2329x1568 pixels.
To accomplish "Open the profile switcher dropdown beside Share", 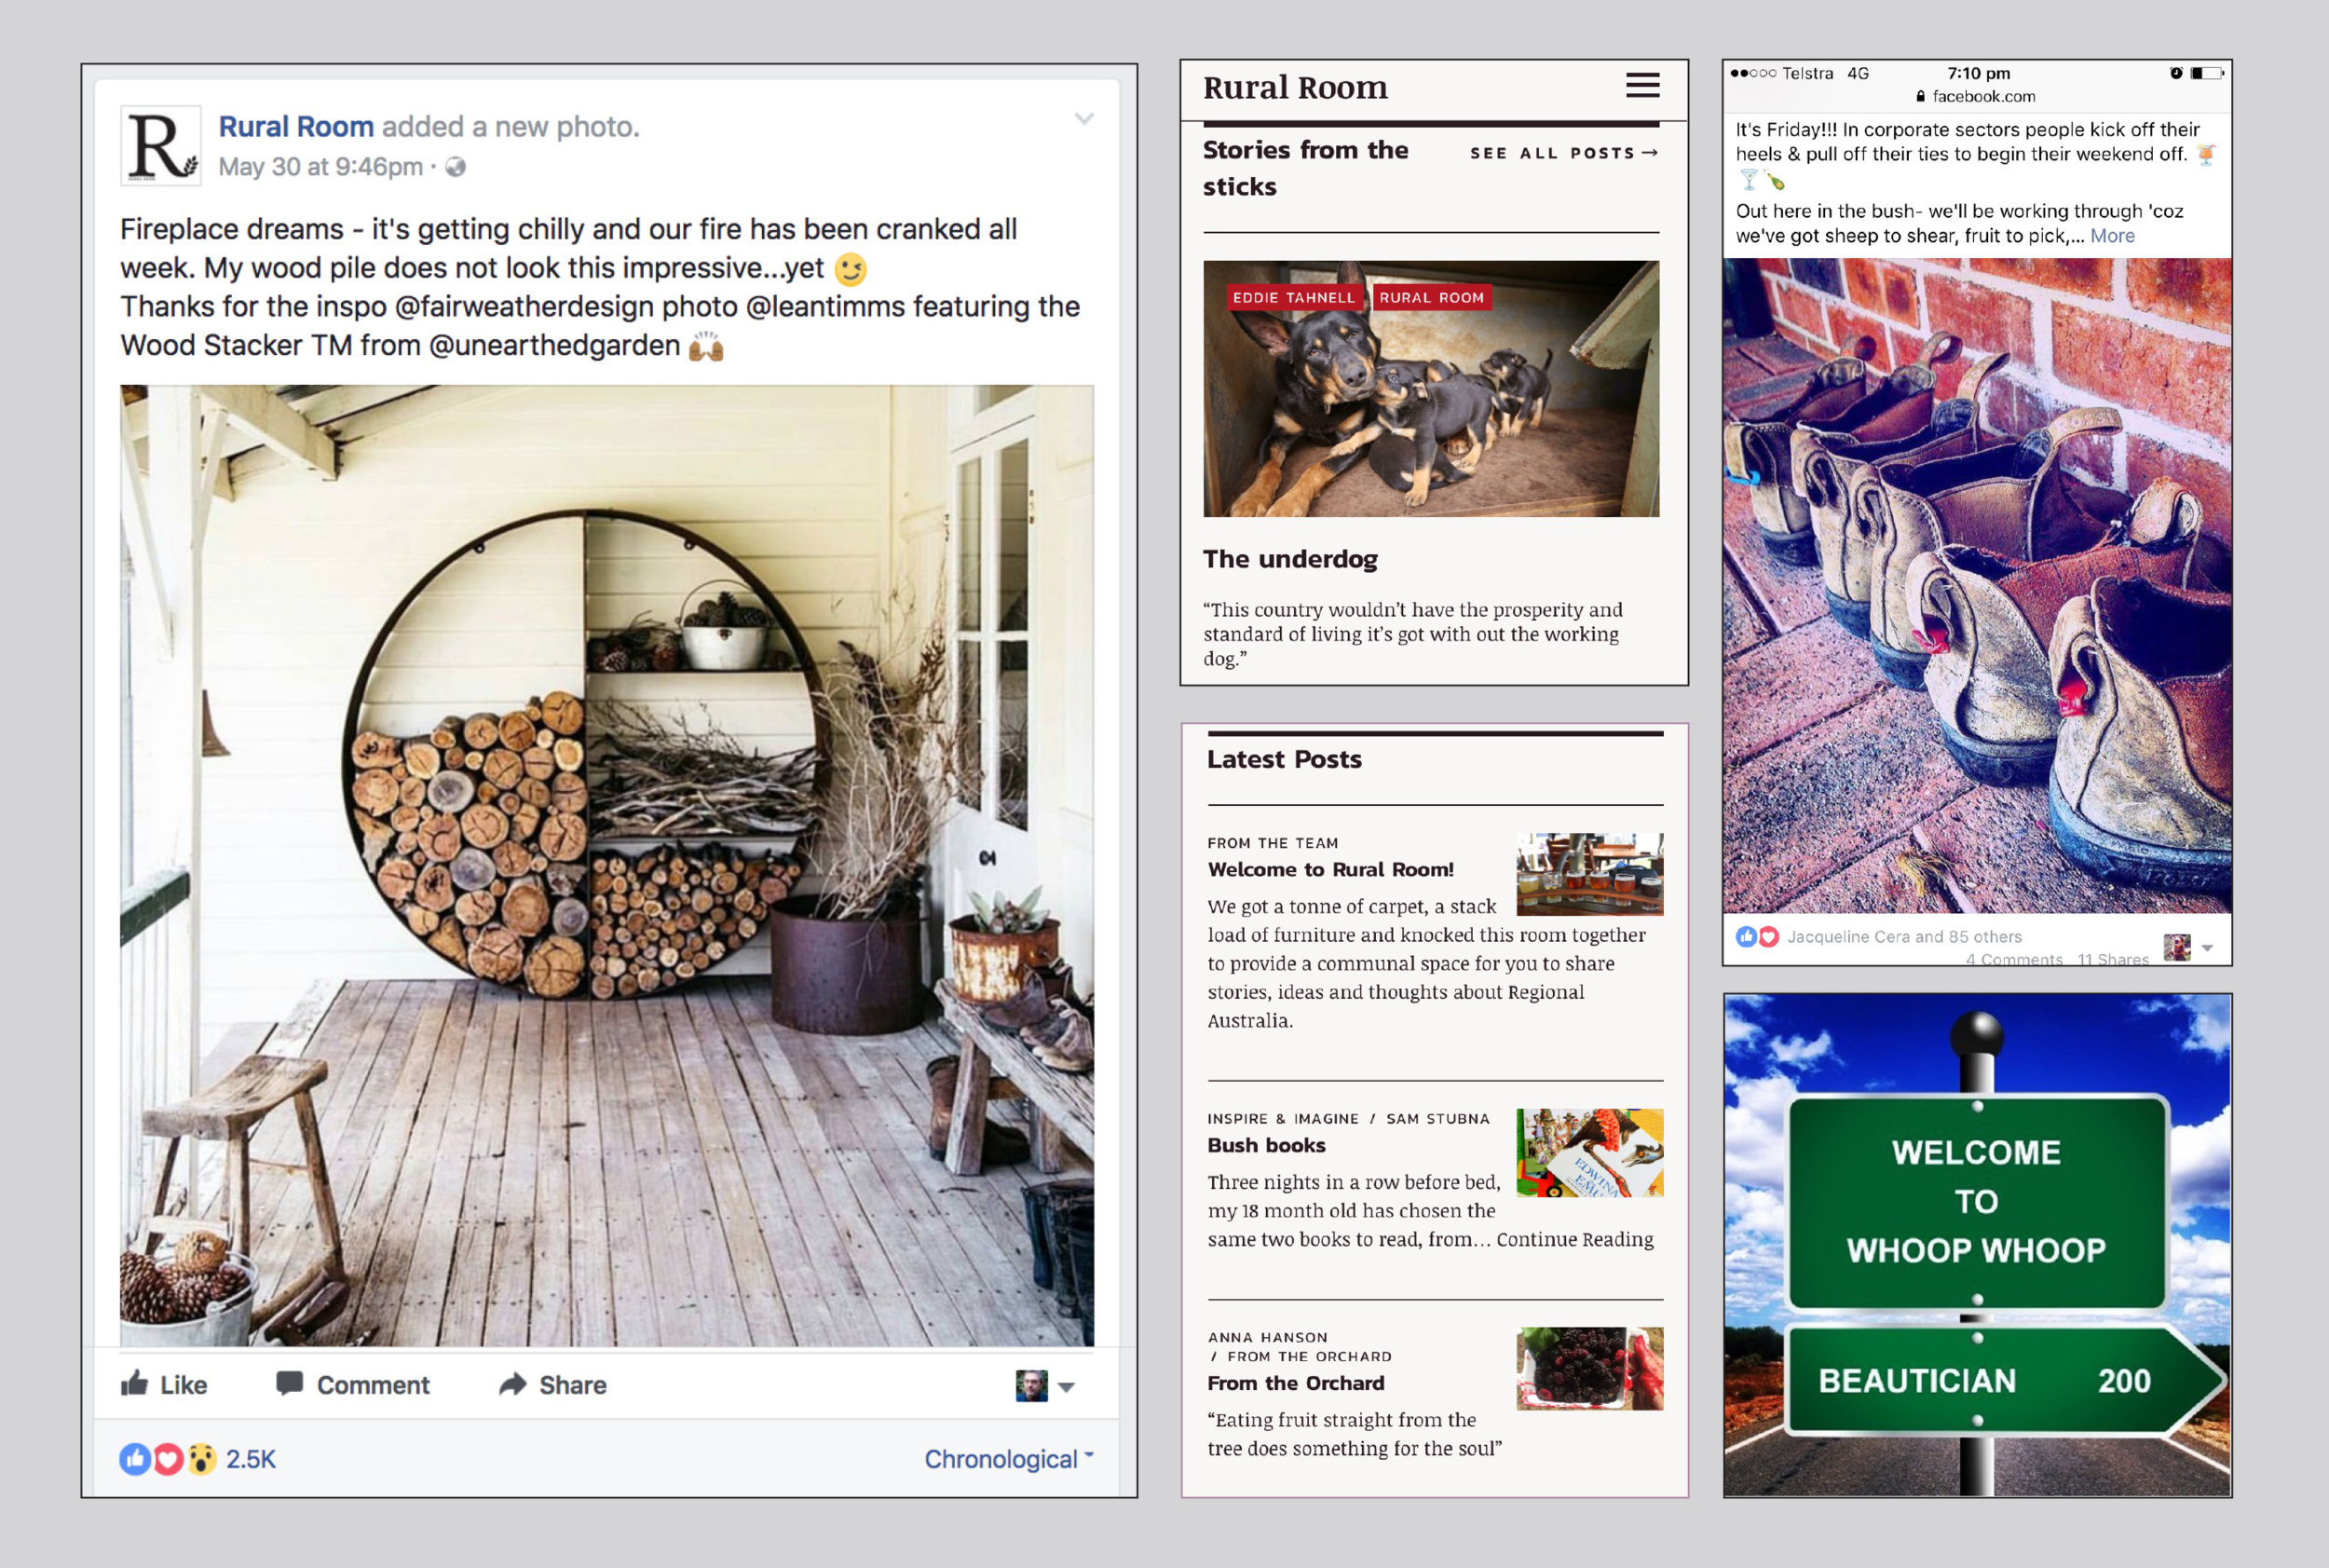I will tap(1045, 1386).
